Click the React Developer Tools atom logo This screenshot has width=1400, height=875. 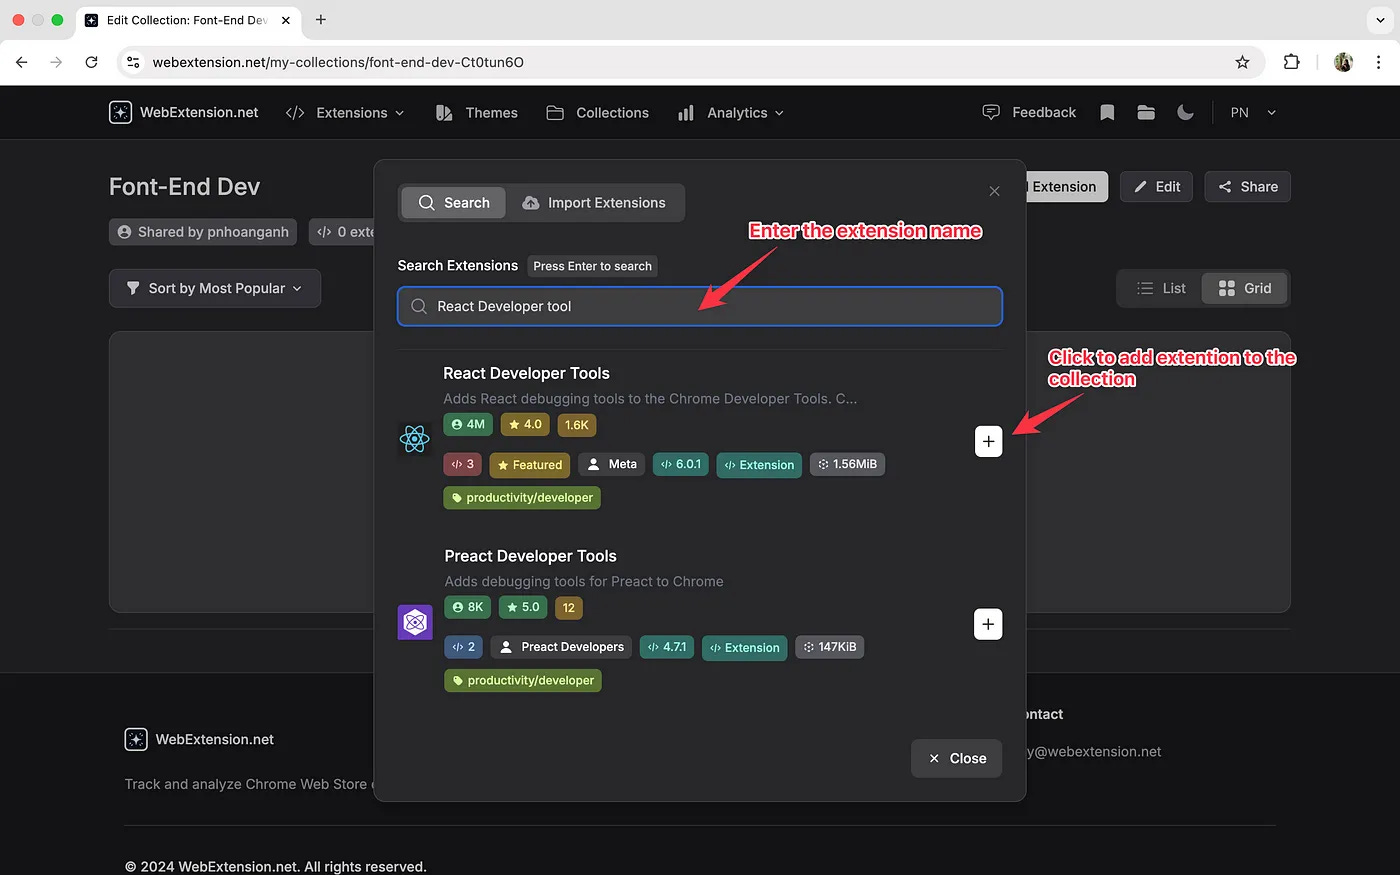pyautogui.click(x=414, y=438)
